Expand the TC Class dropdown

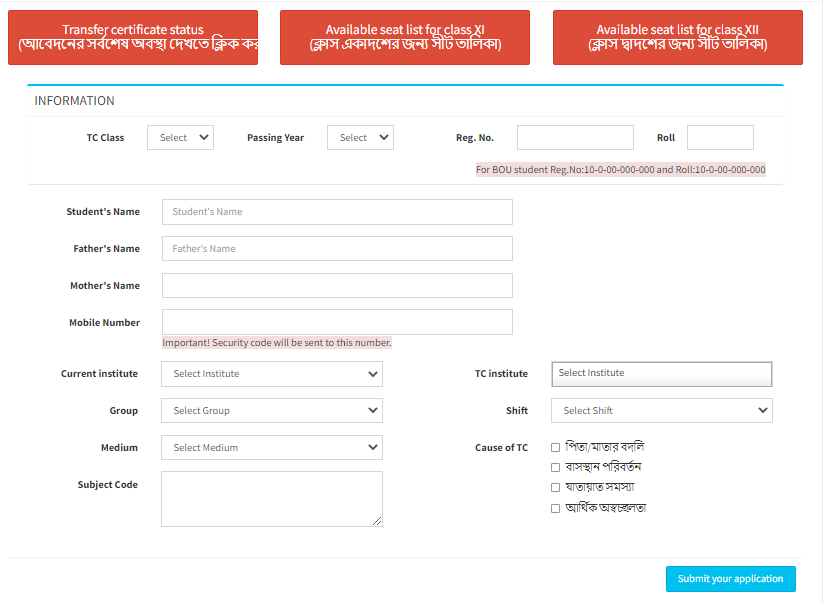click(x=180, y=138)
